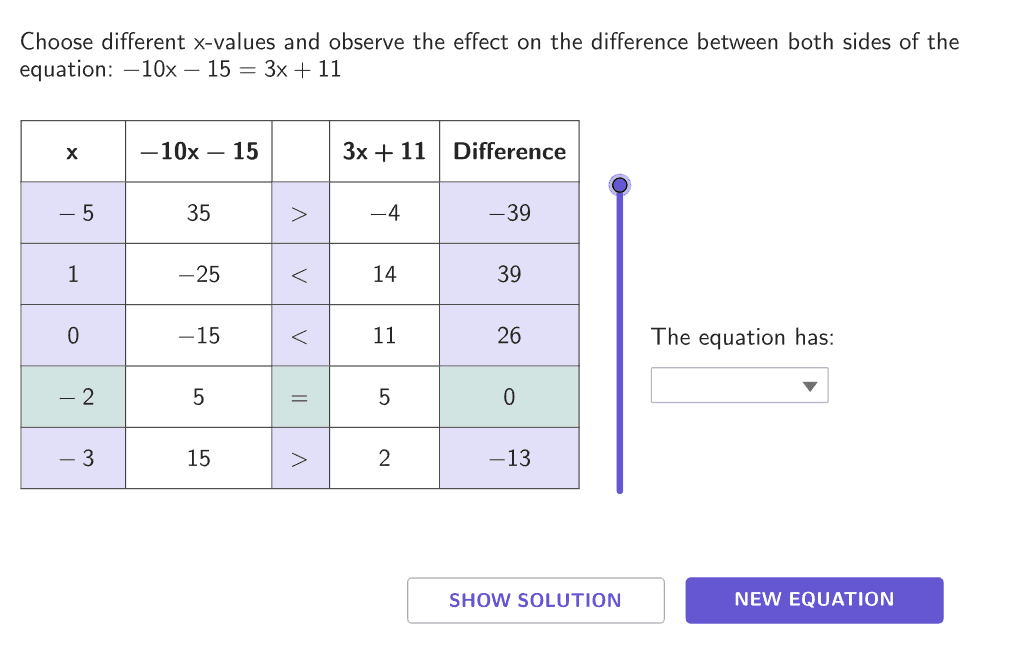This screenshot has height=645, width=1032.
Task: Click the Difference column header
Action: click(509, 151)
